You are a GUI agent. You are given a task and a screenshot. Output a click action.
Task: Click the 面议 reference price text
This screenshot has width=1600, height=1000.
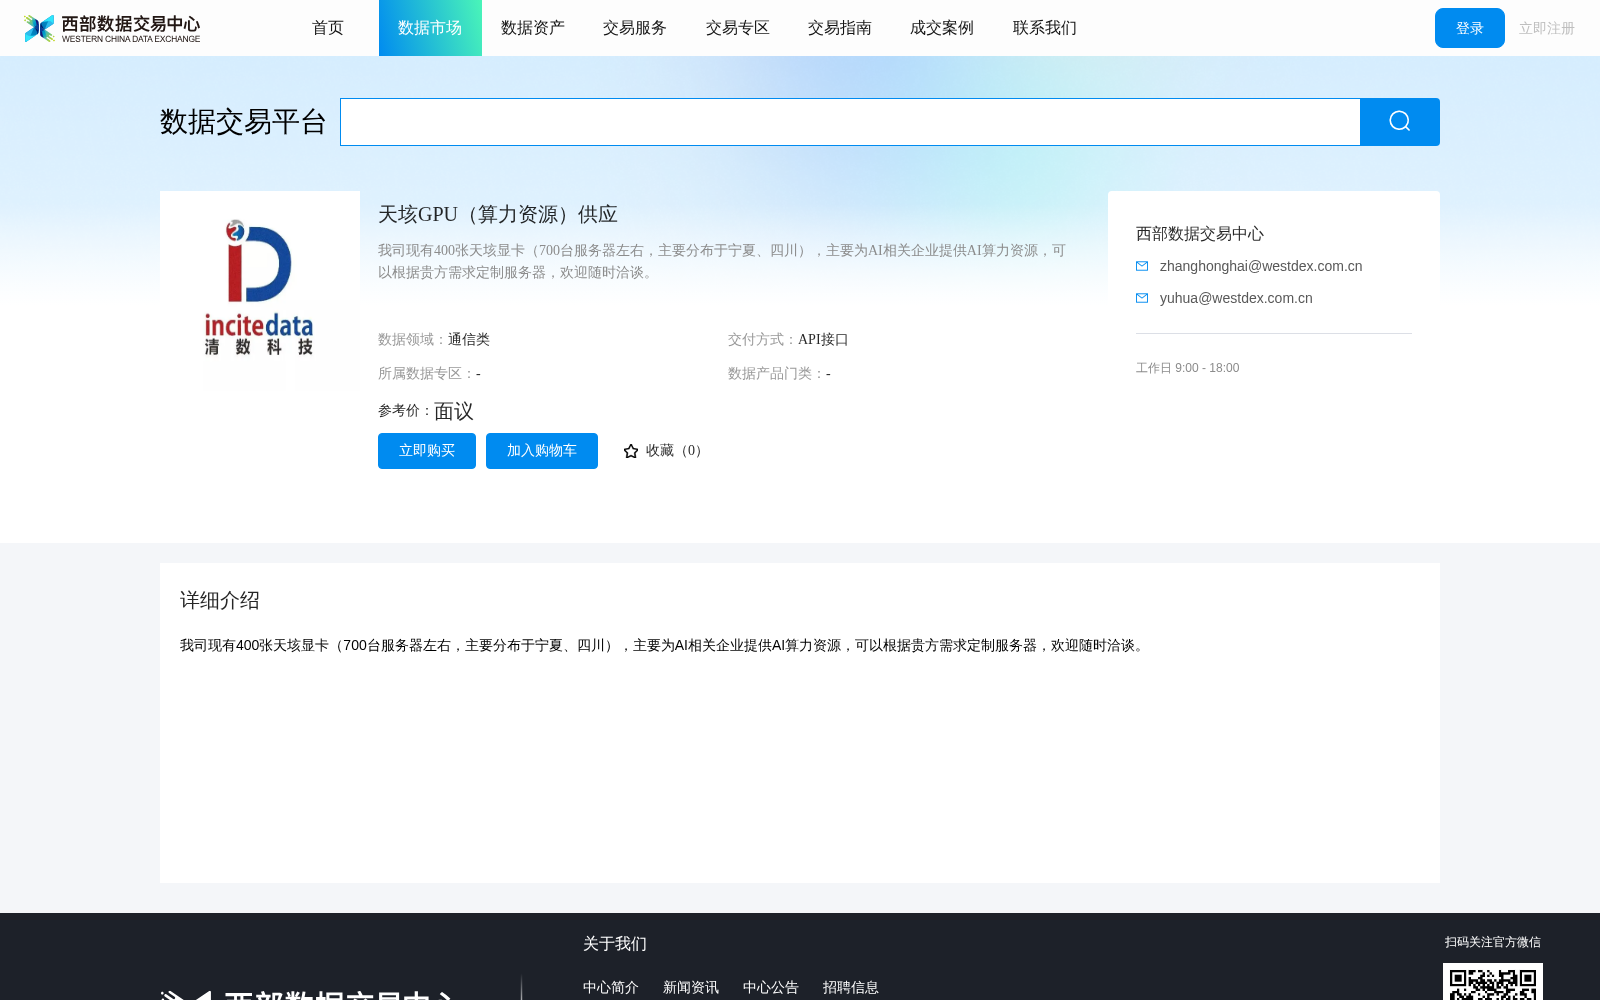click(x=454, y=411)
